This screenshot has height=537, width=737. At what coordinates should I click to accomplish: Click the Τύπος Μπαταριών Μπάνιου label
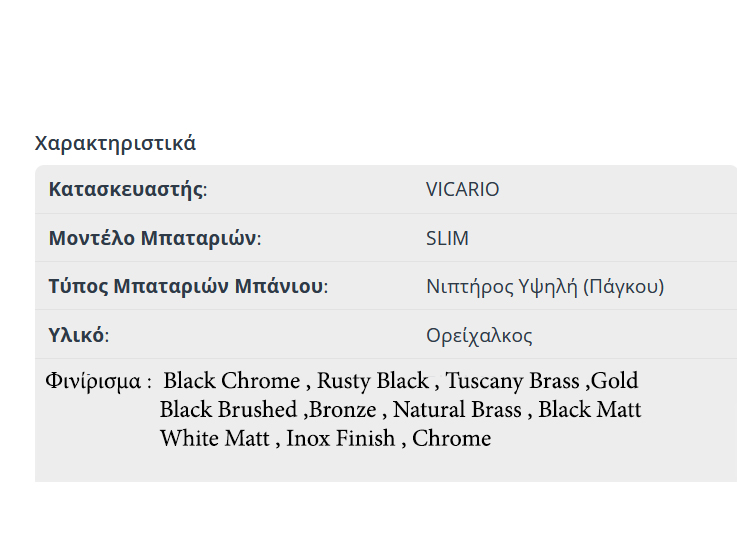[x=188, y=287]
